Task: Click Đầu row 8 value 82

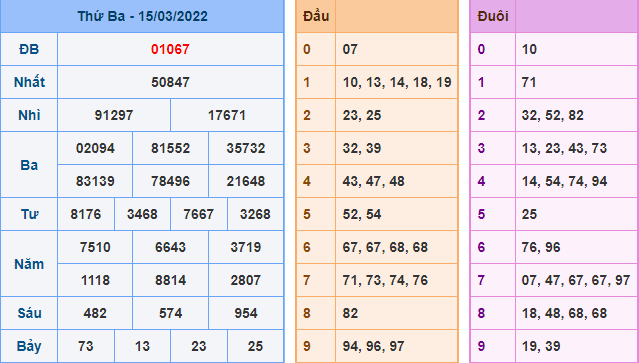Action: (x=350, y=313)
